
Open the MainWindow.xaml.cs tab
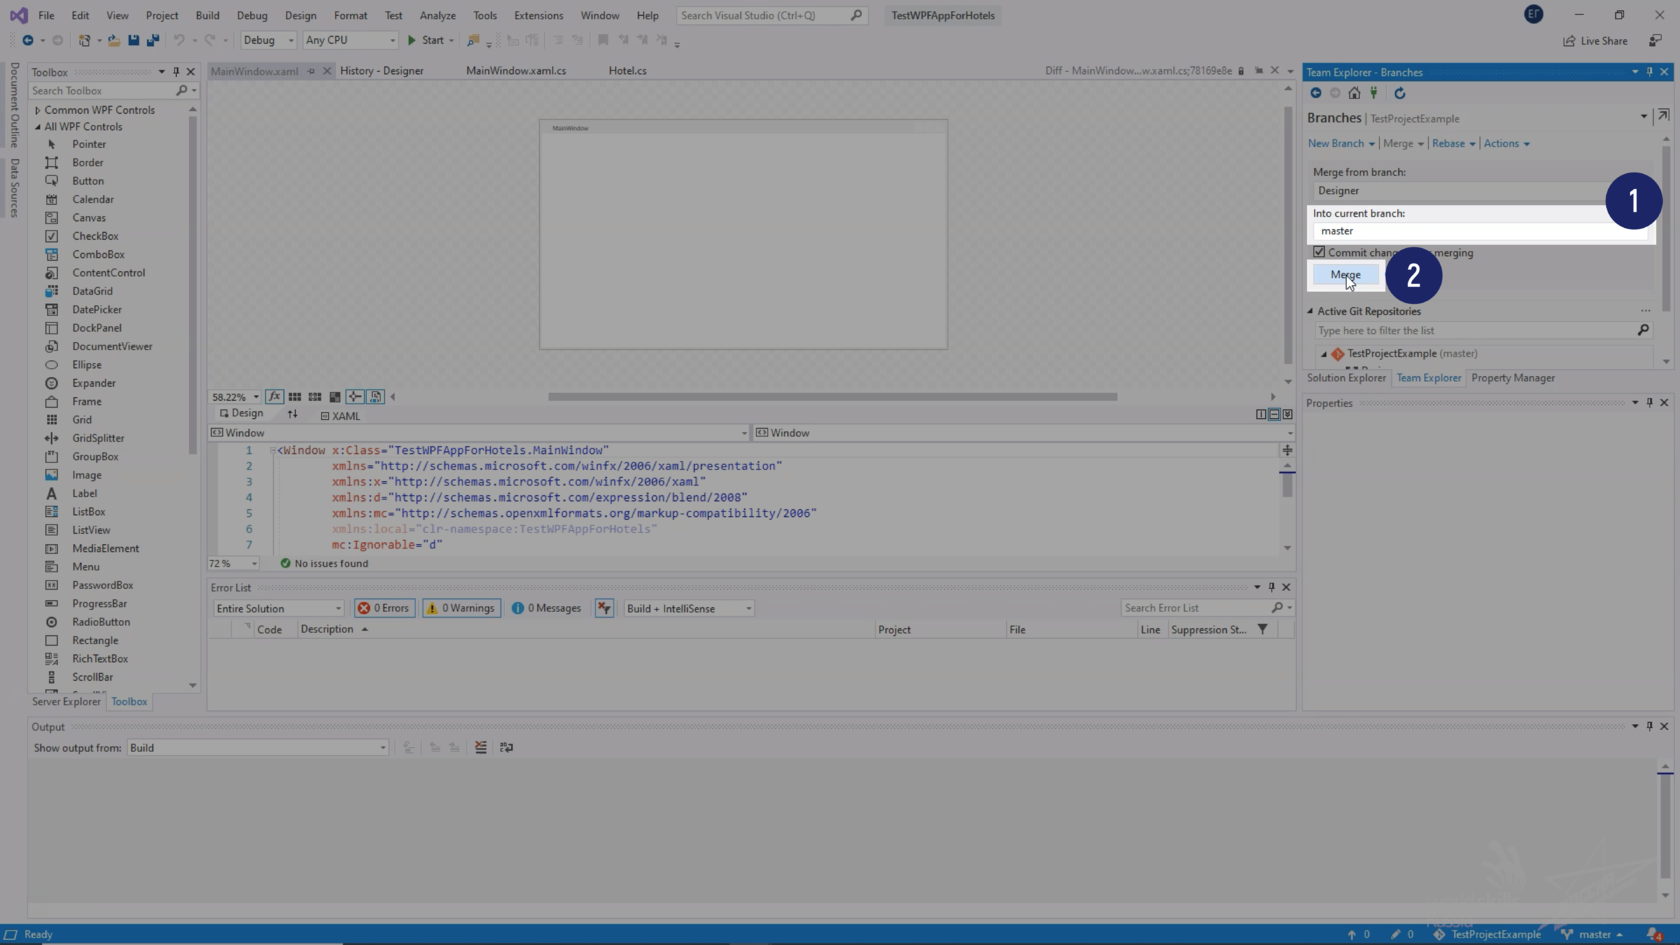tap(516, 71)
